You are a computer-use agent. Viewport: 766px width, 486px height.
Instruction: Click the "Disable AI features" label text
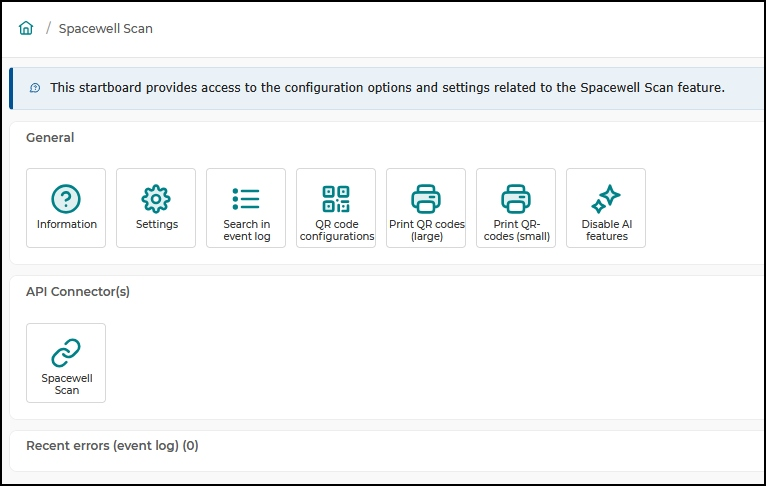[x=607, y=230]
